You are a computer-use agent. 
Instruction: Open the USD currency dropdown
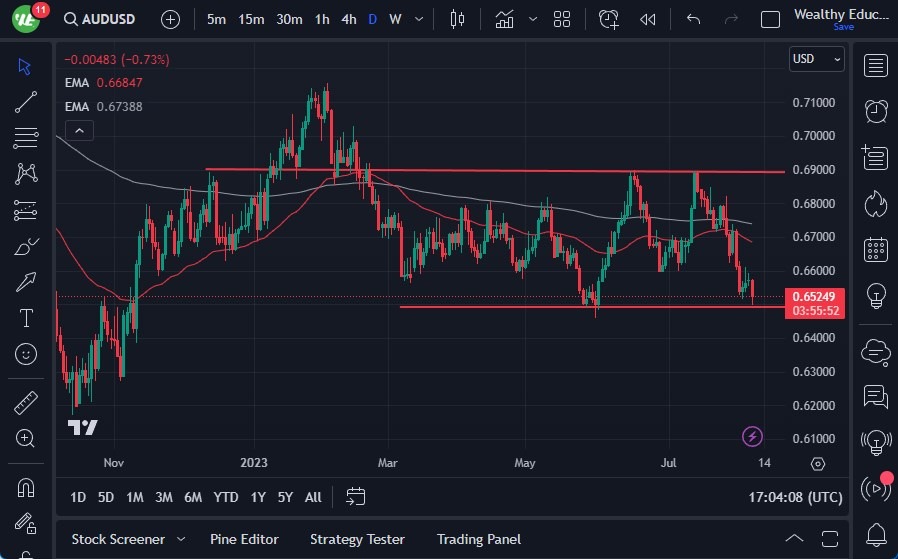816,59
